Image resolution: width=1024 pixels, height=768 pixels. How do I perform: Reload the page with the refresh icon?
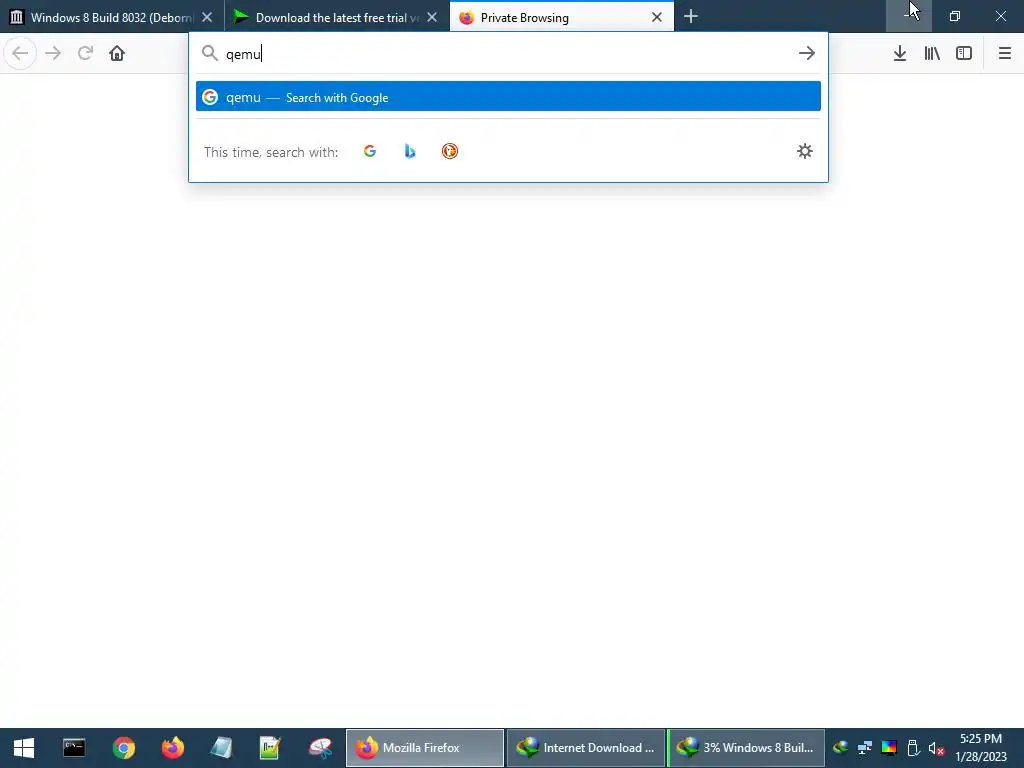[85, 53]
